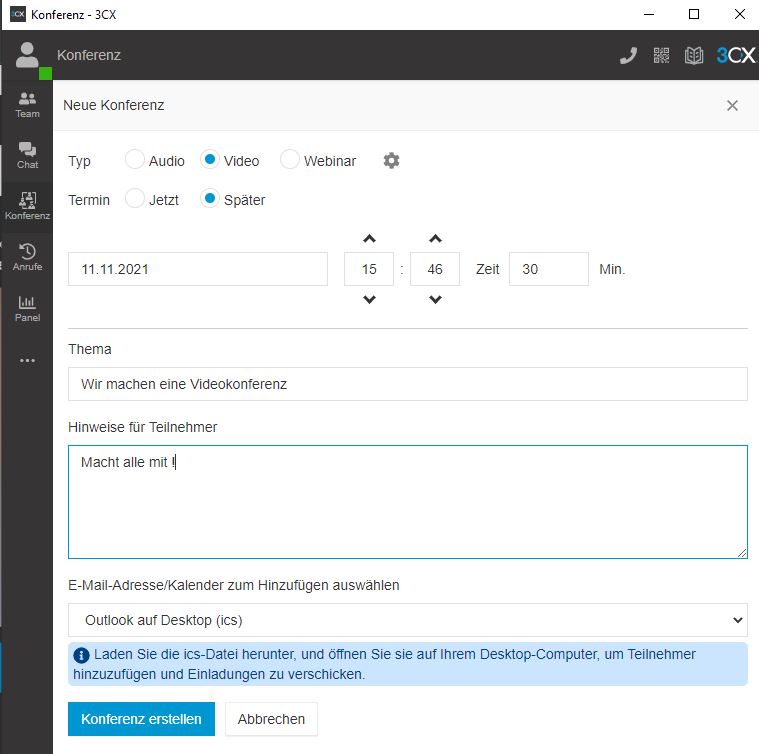This screenshot has height=754, width=759.
Task: Open the dialer phone icon in header
Action: pyautogui.click(x=628, y=56)
